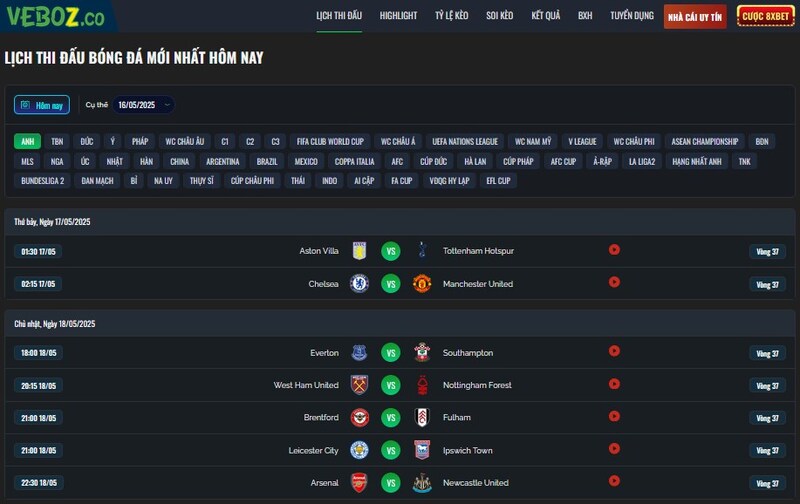Open the Lịch thi đấu menu
Image resolution: width=800 pixels, height=504 pixels.
(339, 16)
